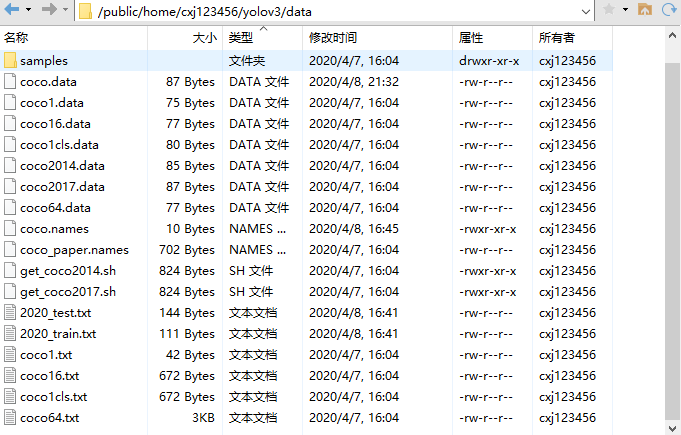
Task: Select the coco16.txt document icon
Action: pyautogui.click(x=10, y=376)
